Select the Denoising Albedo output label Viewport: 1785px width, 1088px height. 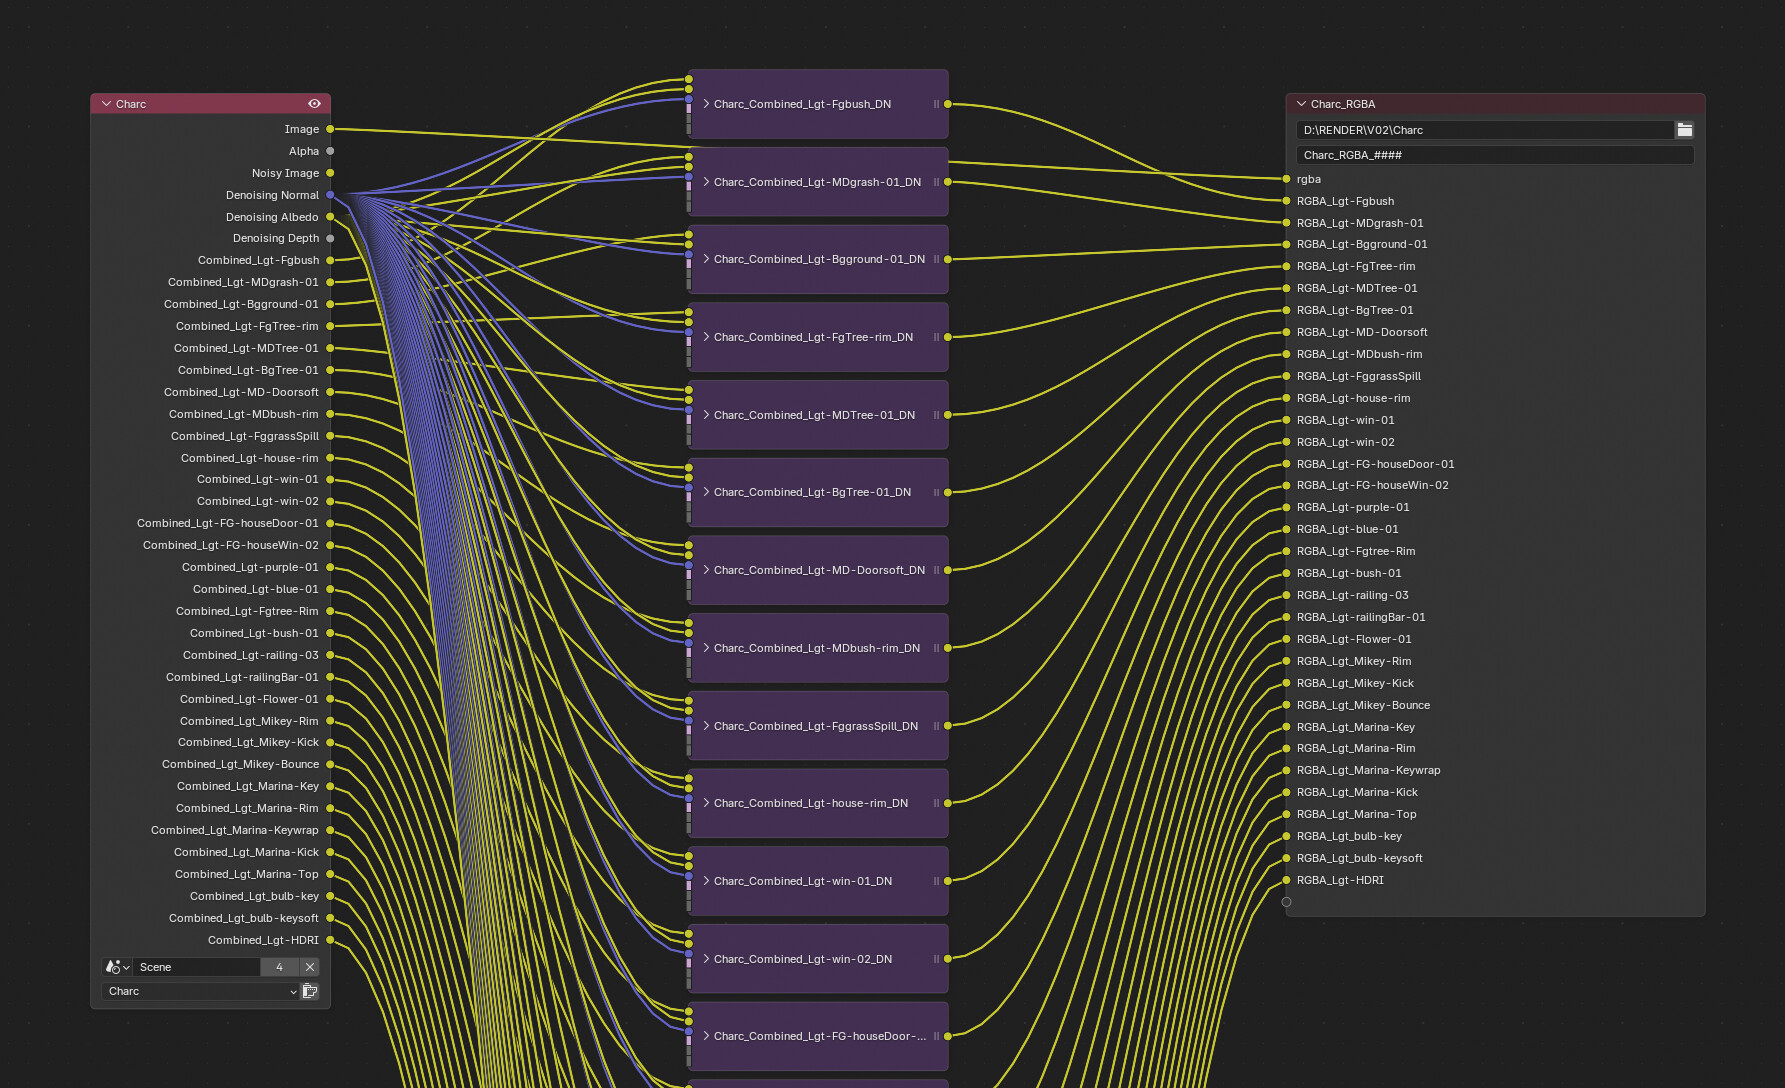tap(272, 217)
